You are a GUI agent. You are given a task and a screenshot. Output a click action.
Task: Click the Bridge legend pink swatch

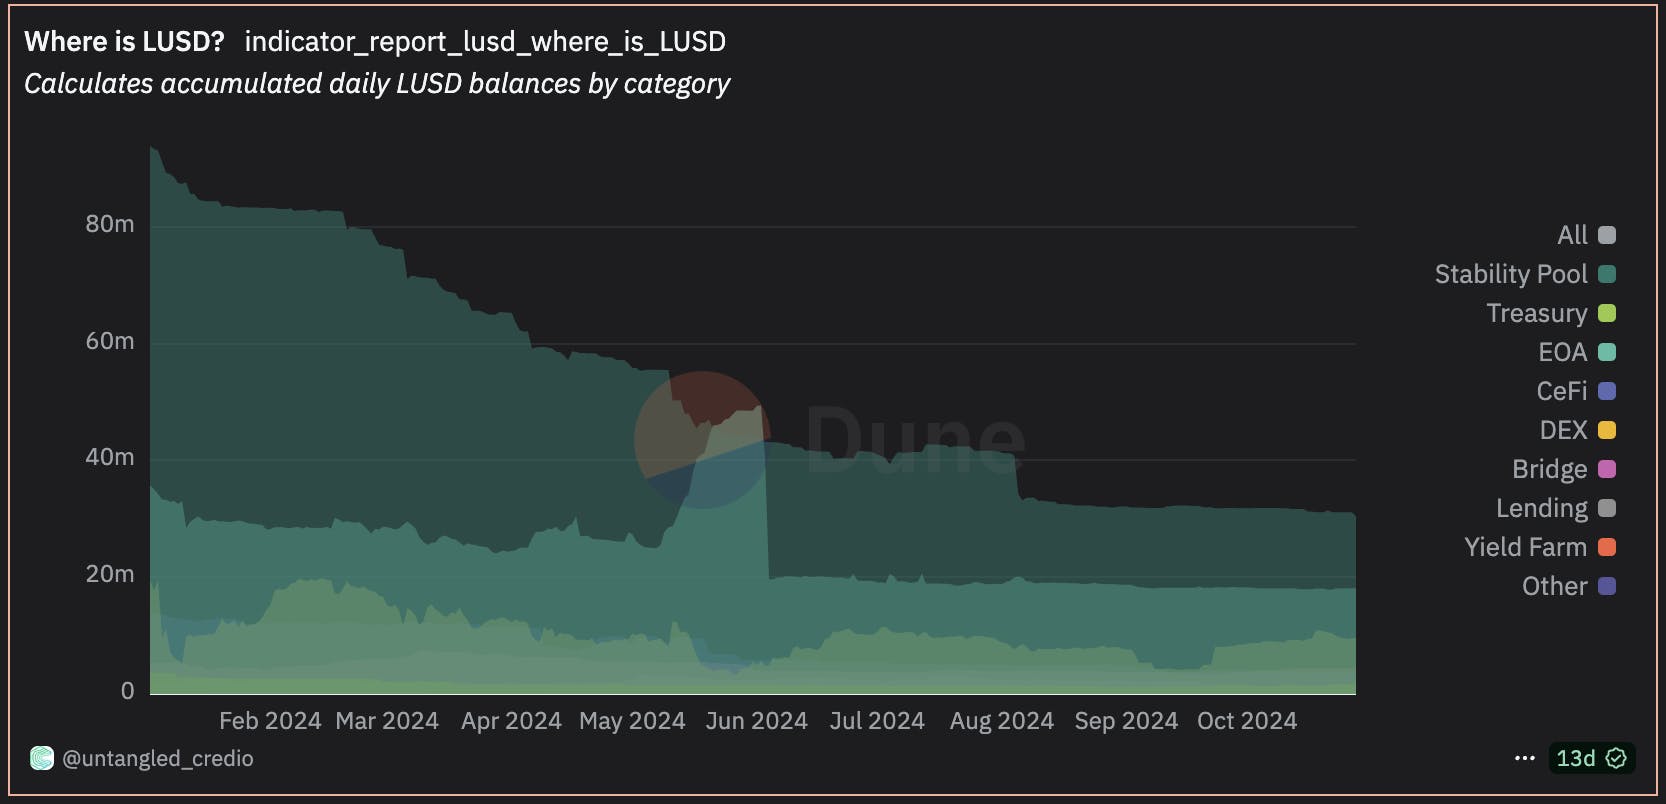point(1607,469)
